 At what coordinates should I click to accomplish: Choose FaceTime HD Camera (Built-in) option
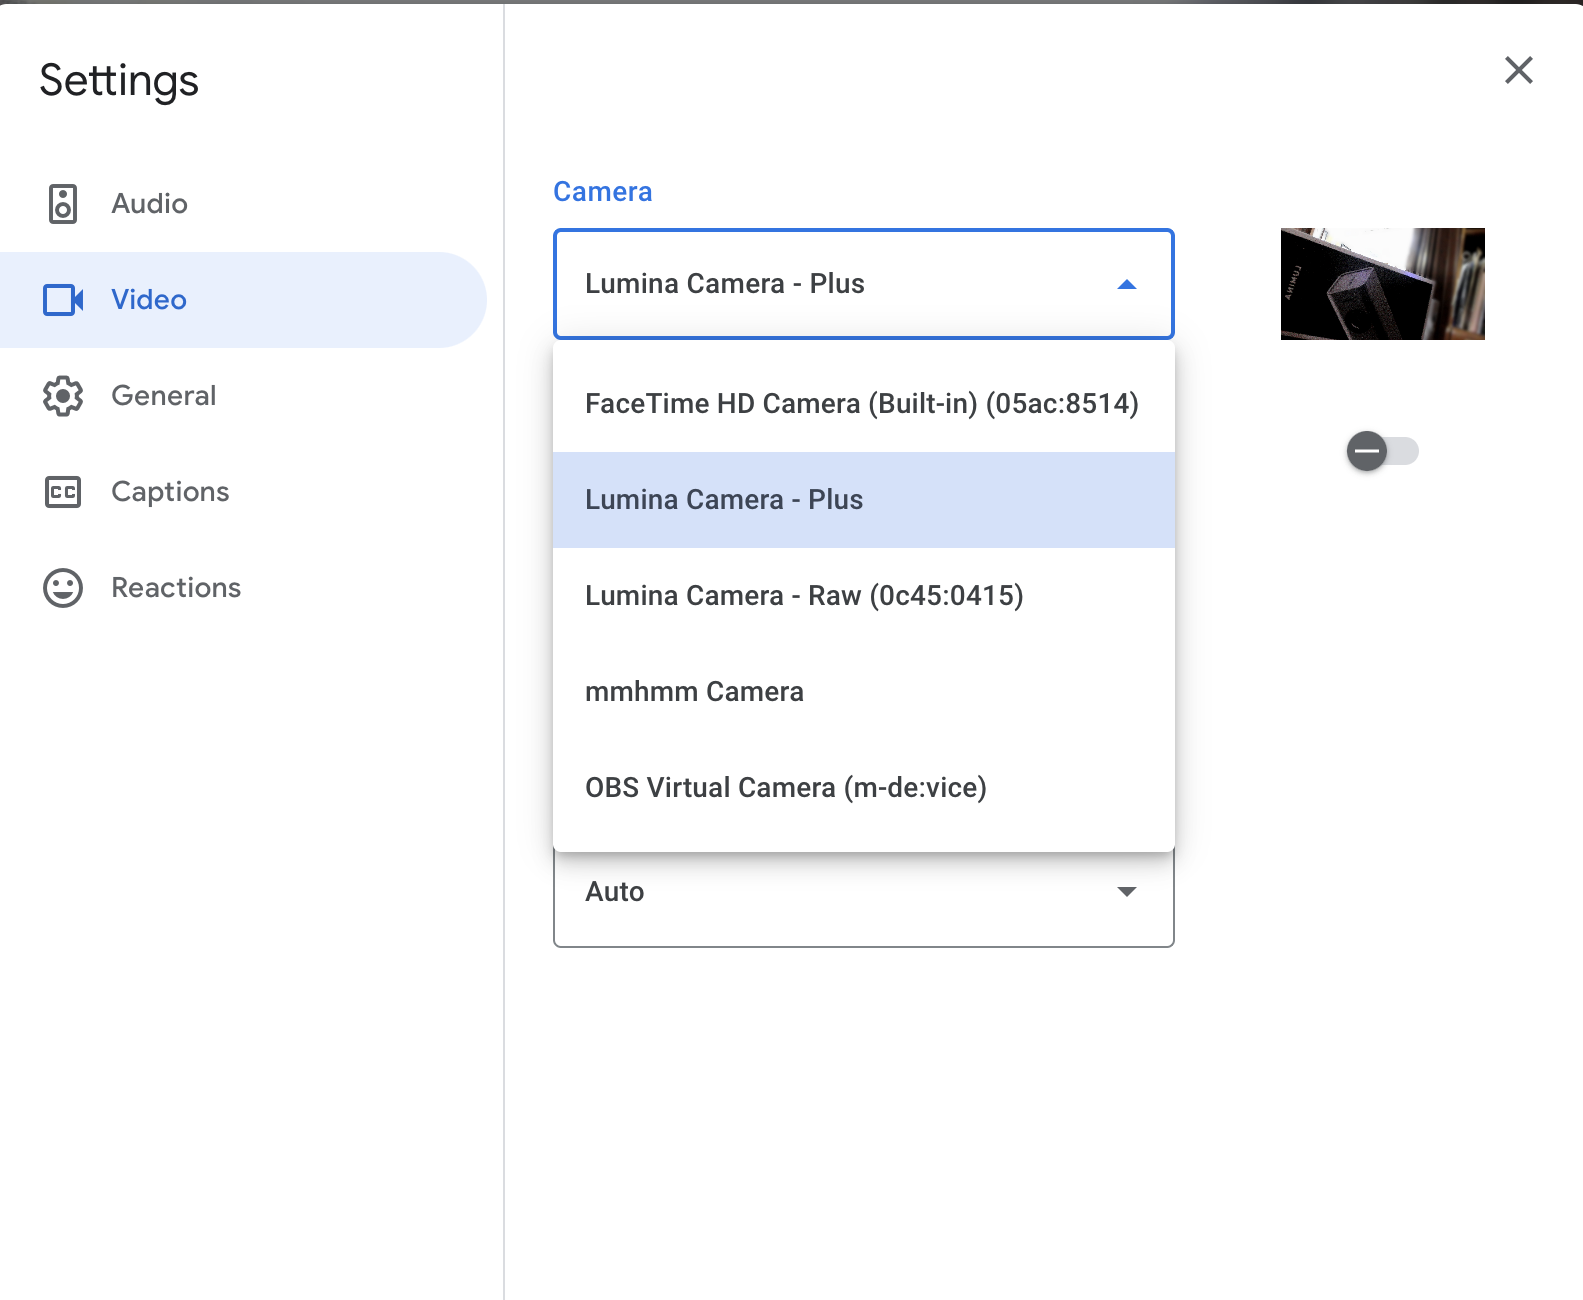click(864, 404)
